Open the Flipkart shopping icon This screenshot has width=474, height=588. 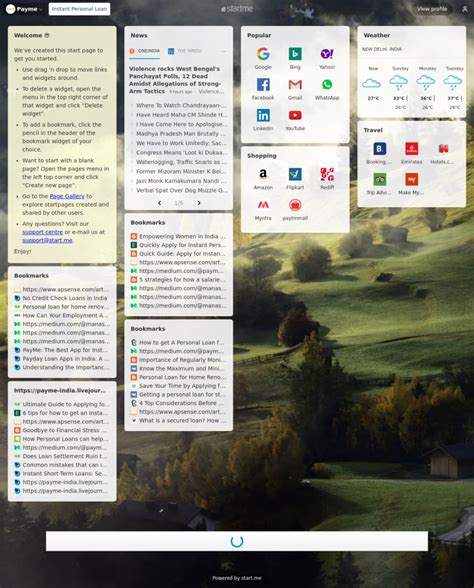tap(295, 174)
